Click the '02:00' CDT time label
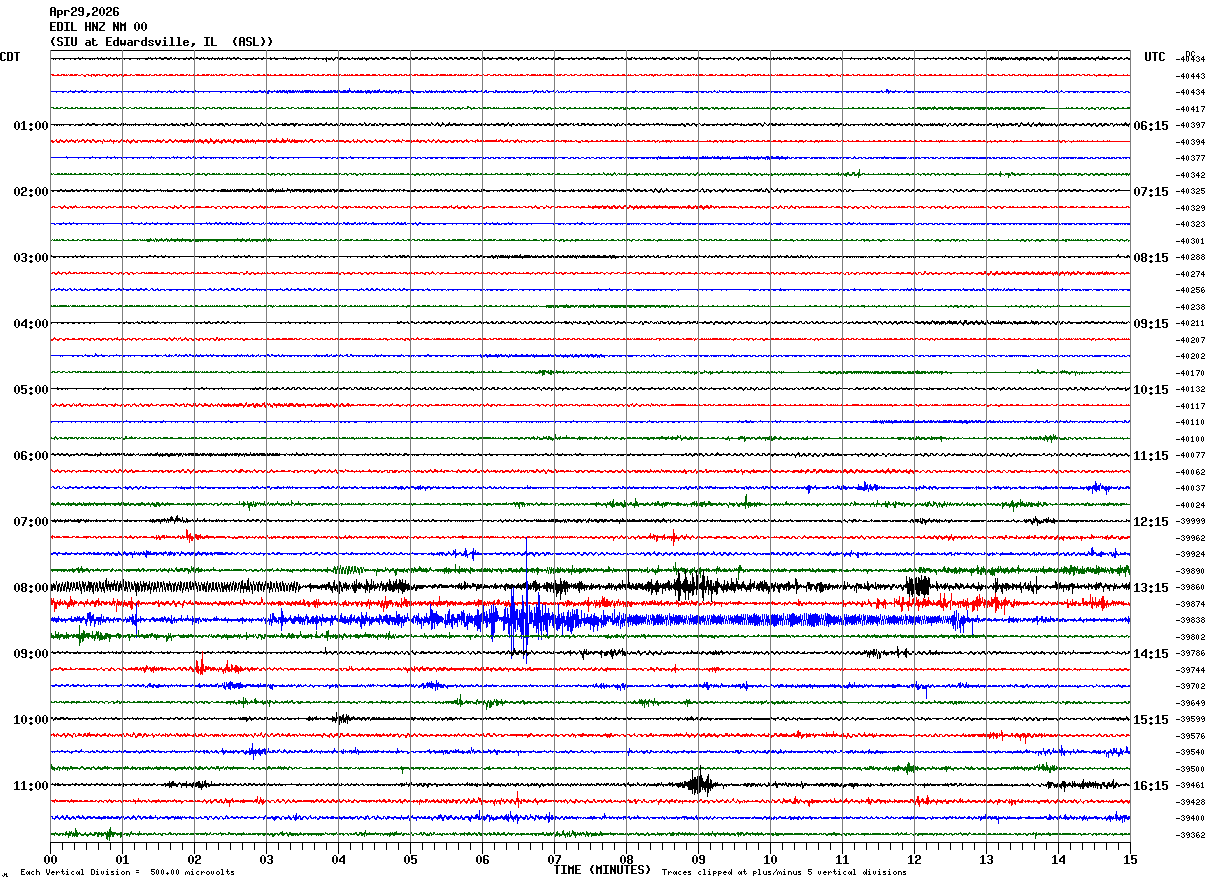Viewport: 1210px width, 886px height. click(31, 192)
